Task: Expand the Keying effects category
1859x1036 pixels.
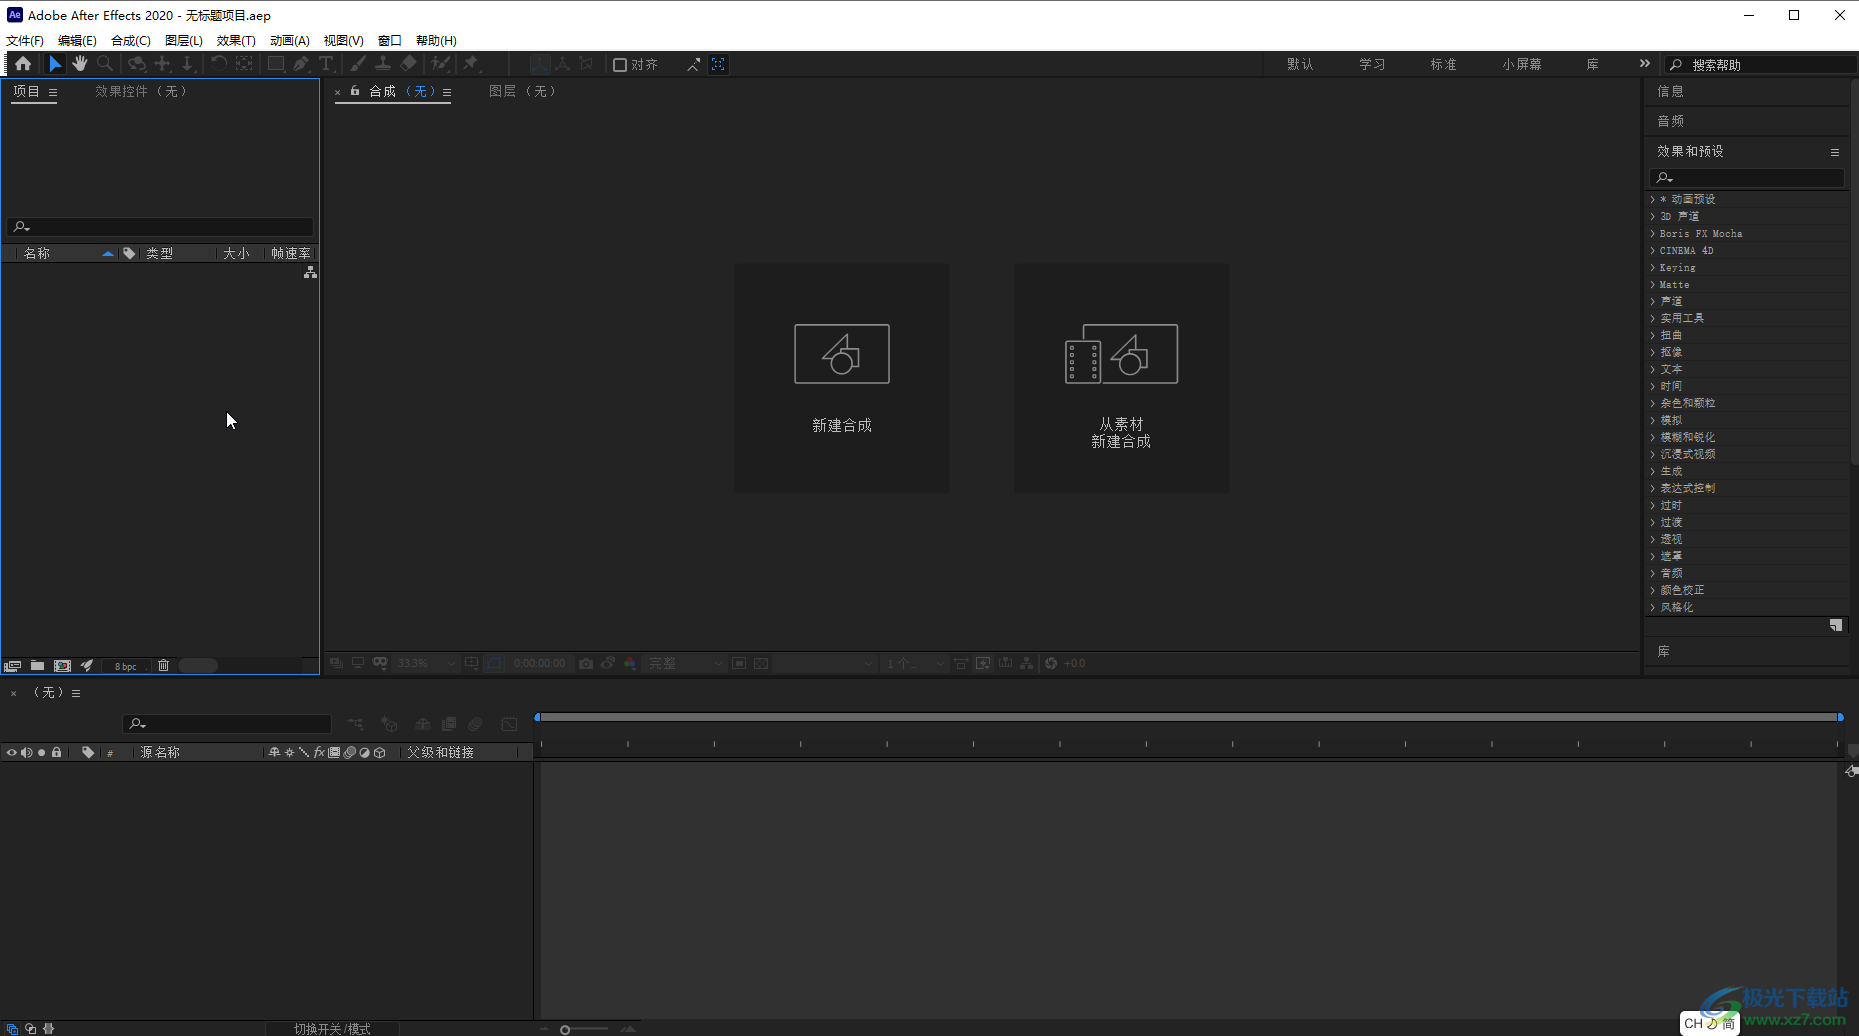Action: 1652,267
